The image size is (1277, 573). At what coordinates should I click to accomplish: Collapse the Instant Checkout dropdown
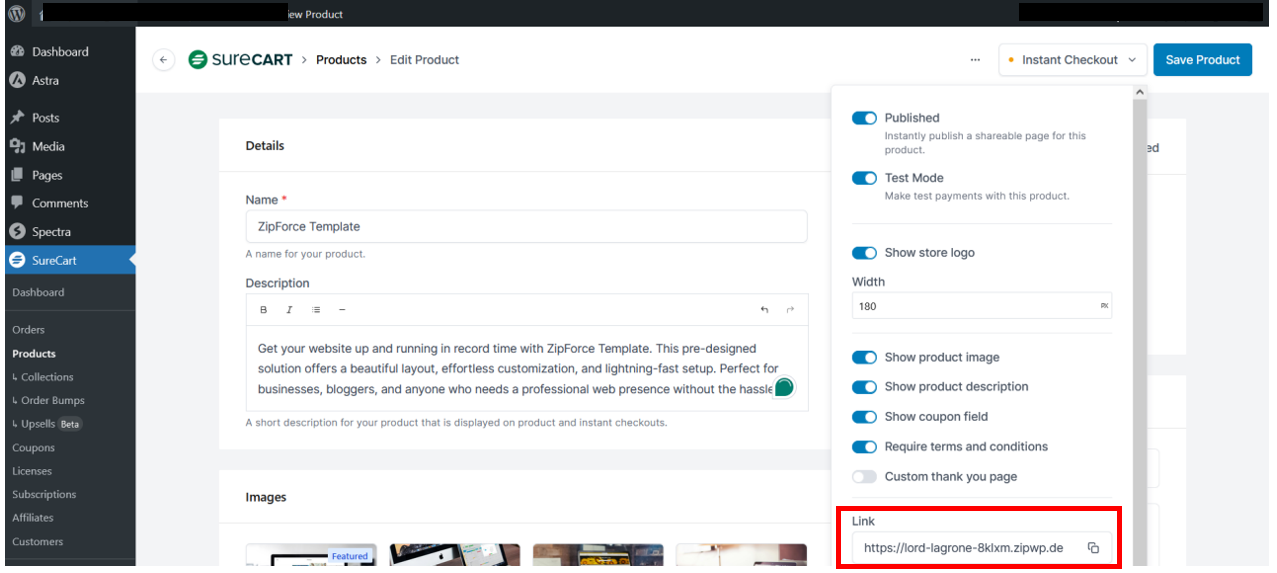click(x=1072, y=60)
